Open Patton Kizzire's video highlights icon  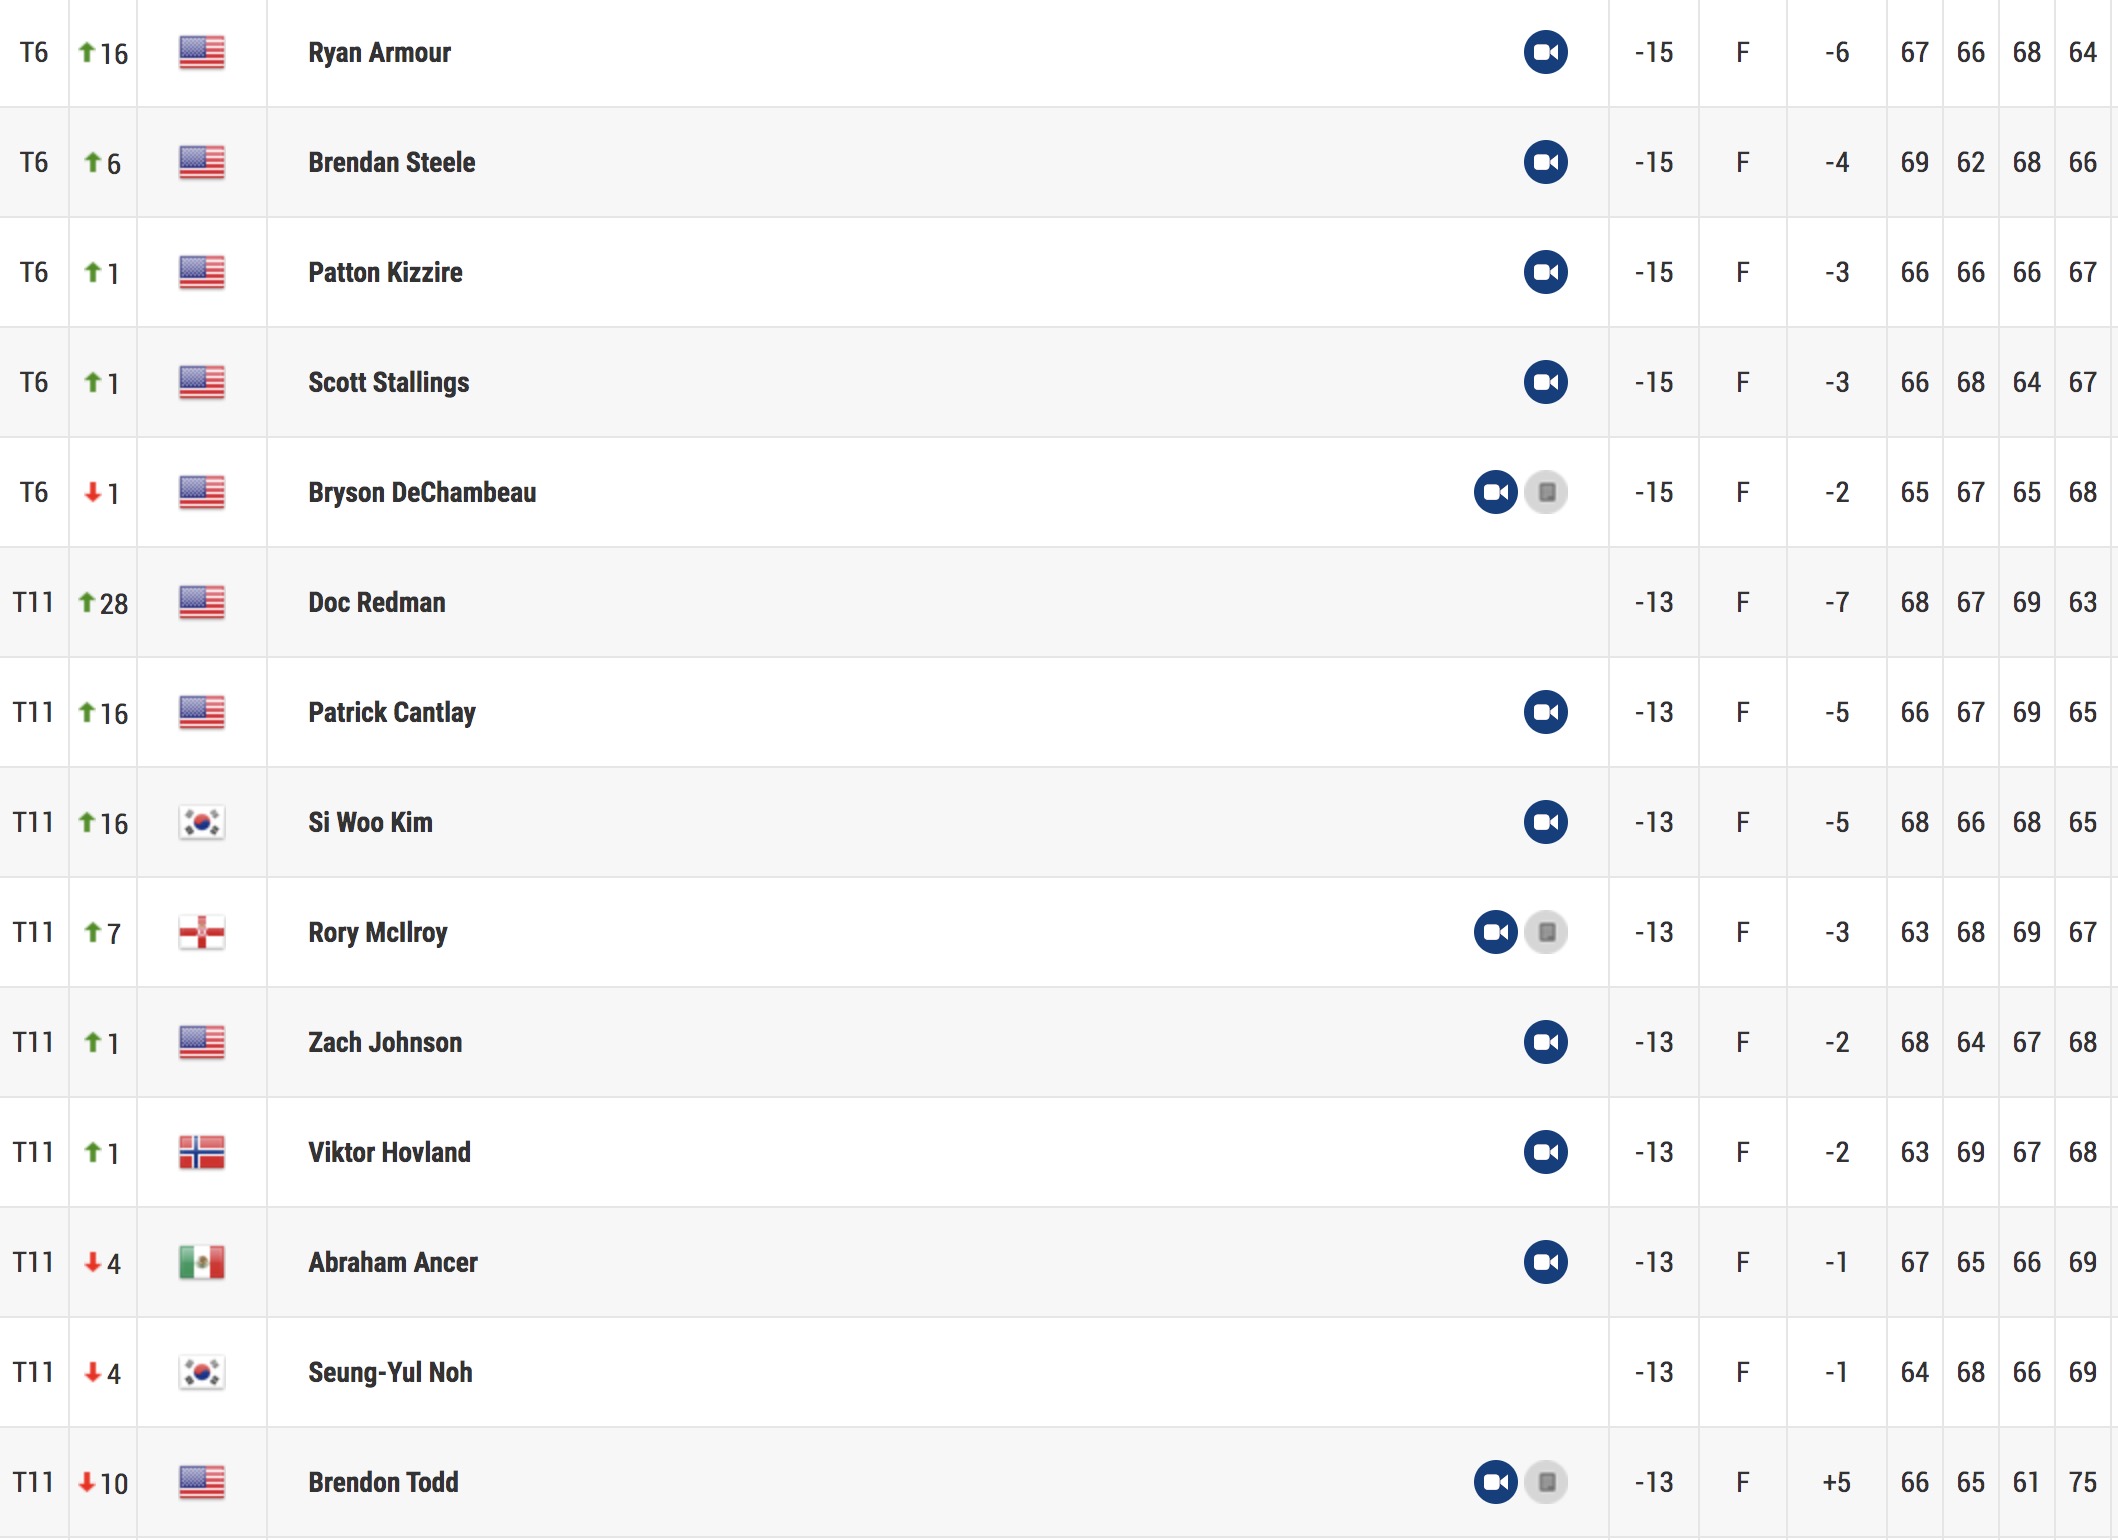tap(1545, 272)
